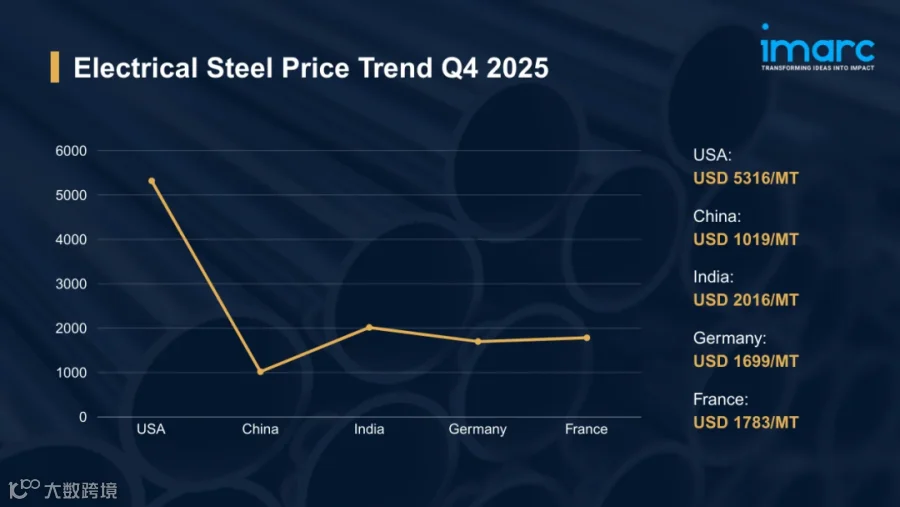Click the USD 1019/MT price value

coord(746,239)
